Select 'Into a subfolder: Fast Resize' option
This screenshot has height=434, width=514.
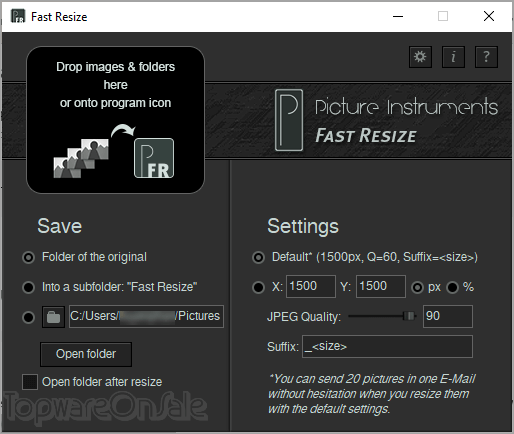28,287
